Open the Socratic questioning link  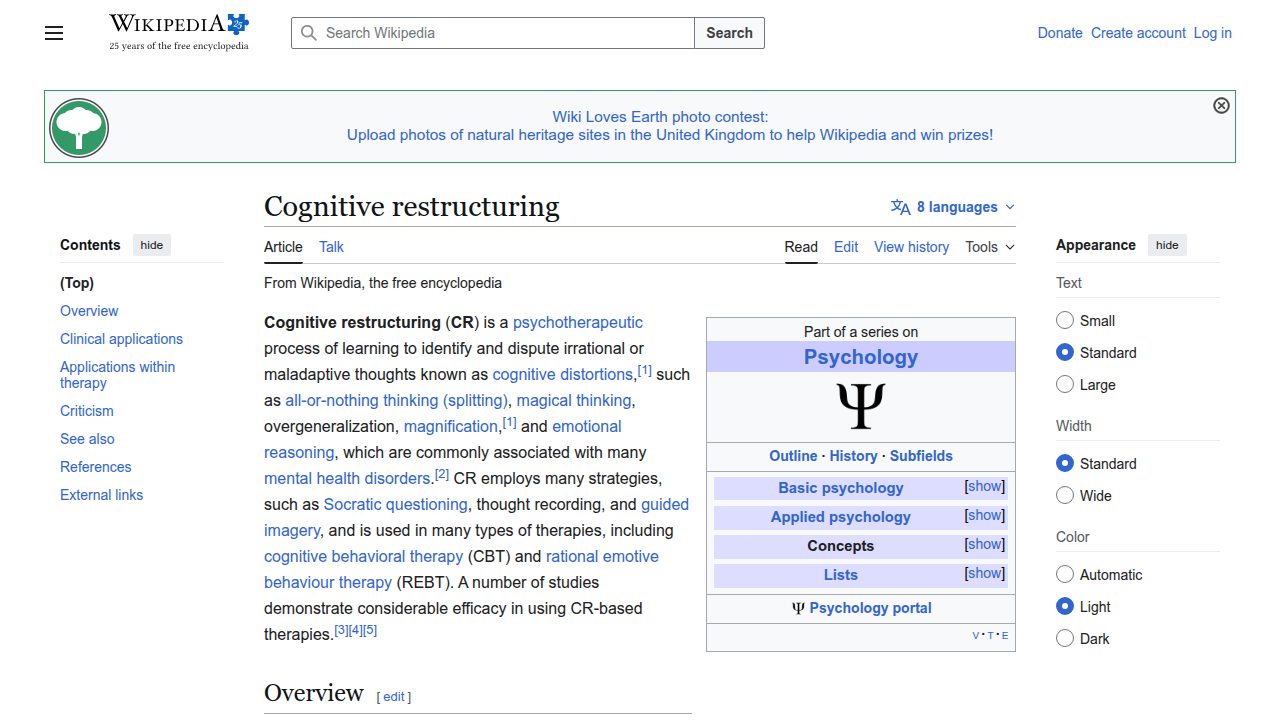pos(396,504)
